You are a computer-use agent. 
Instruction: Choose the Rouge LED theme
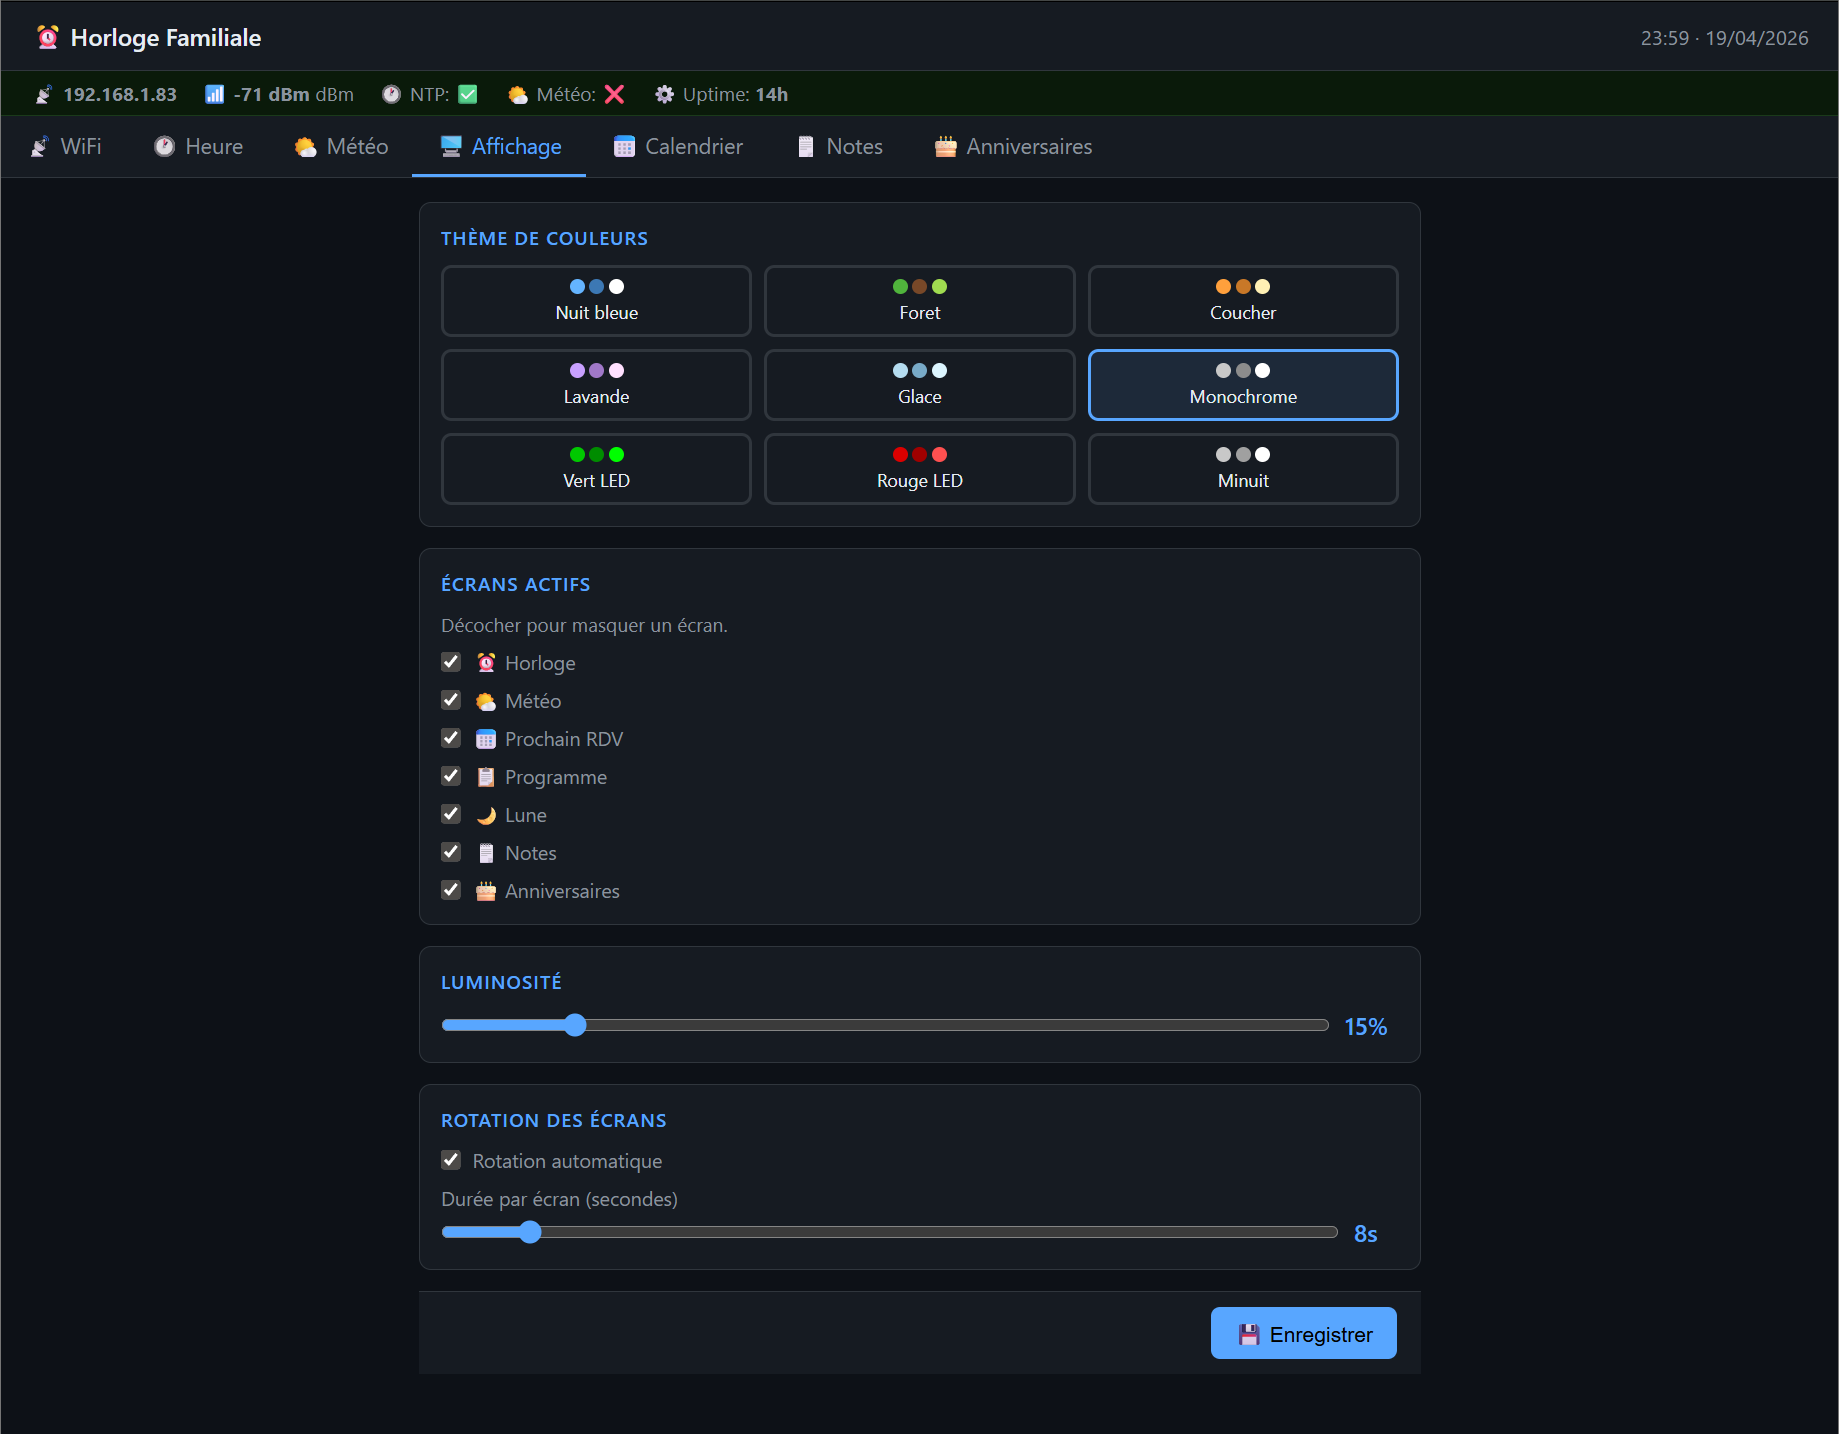(919, 469)
